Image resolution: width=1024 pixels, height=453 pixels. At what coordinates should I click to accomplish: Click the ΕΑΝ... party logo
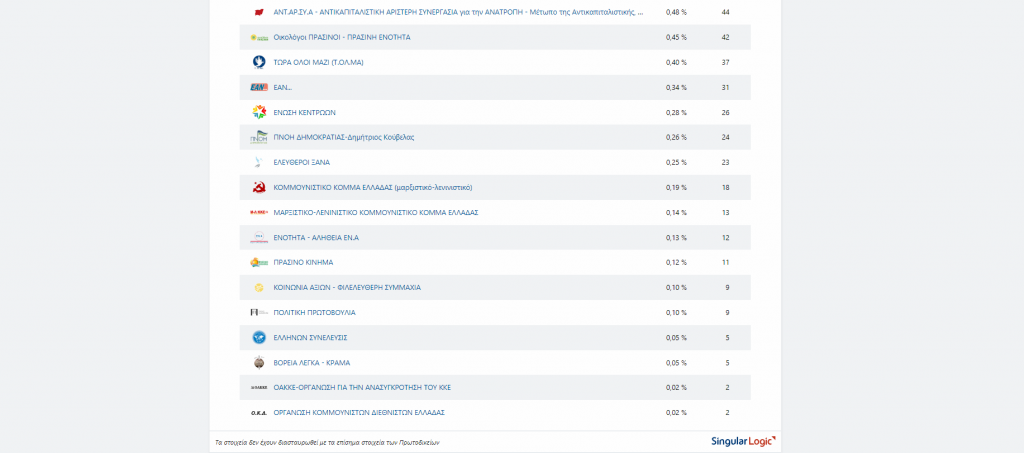coord(259,87)
